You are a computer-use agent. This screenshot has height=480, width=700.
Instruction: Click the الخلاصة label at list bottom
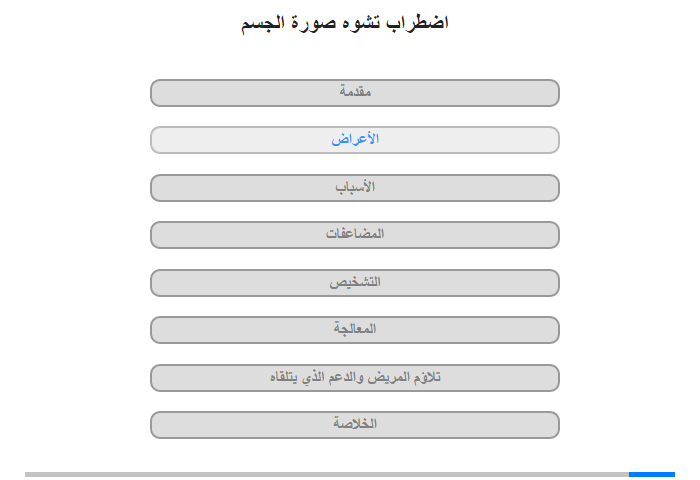355,423
